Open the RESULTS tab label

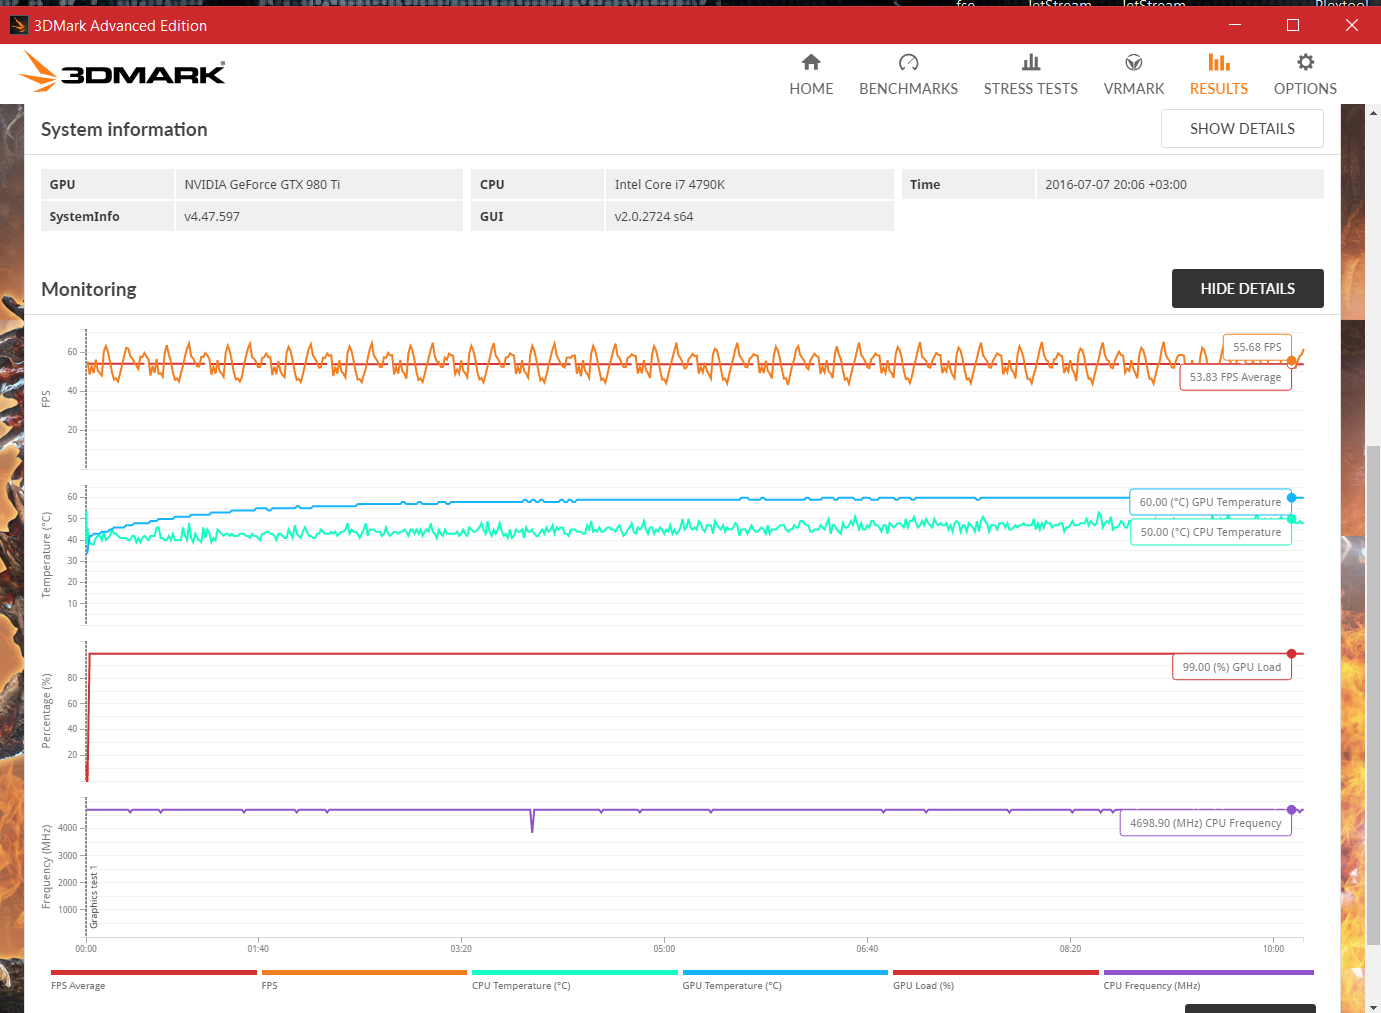click(x=1219, y=89)
